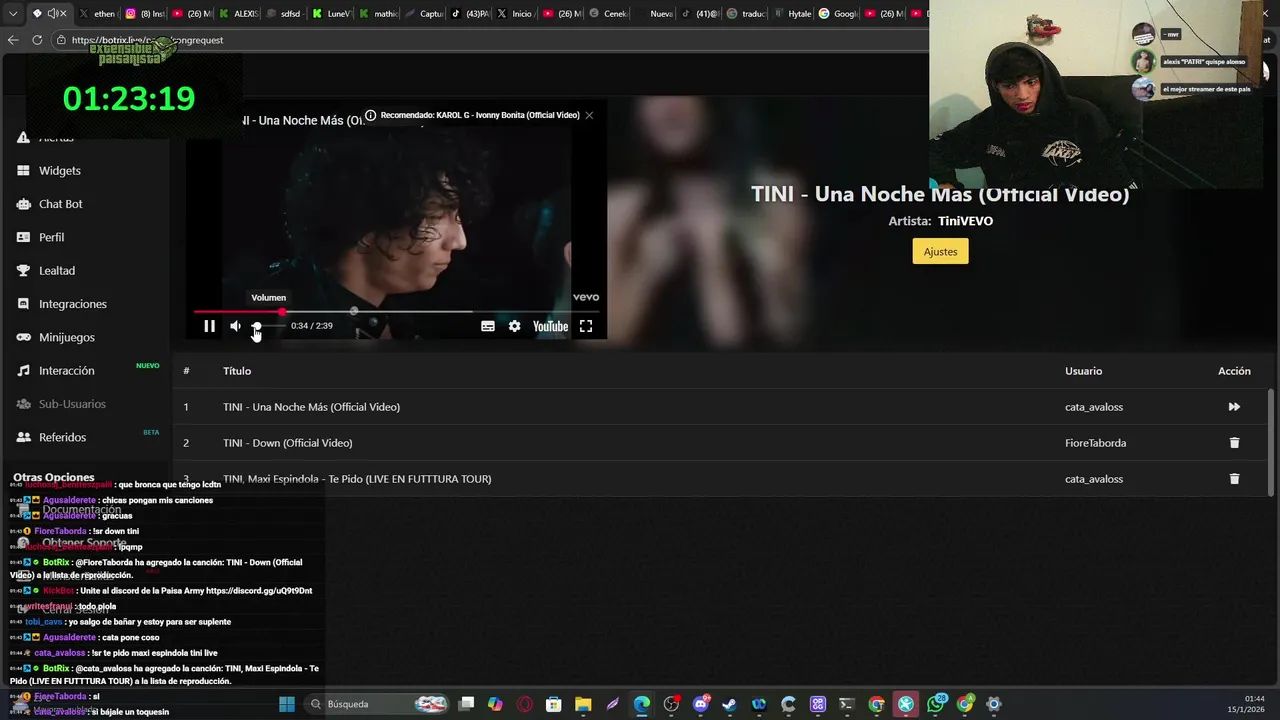Switch to the LuneV tab

pyautogui.click(x=331, y=14)
